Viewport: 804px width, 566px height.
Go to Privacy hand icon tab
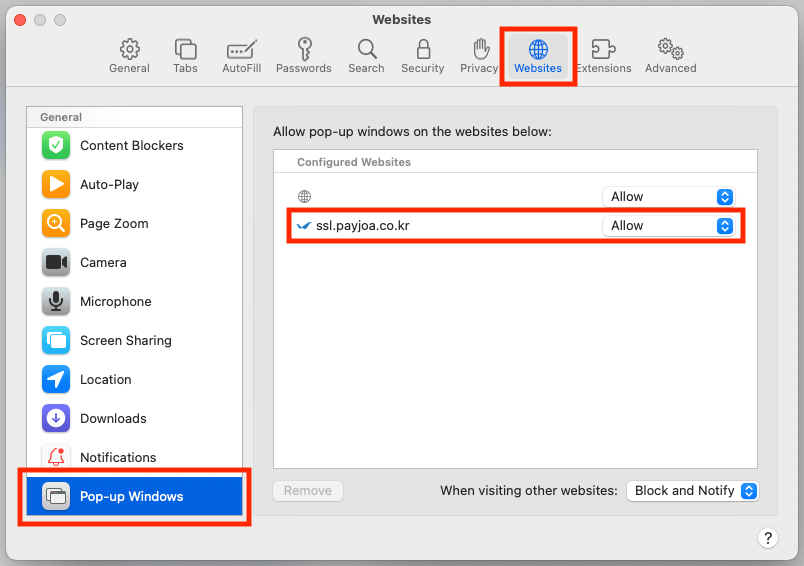click(x=480, y=56)
